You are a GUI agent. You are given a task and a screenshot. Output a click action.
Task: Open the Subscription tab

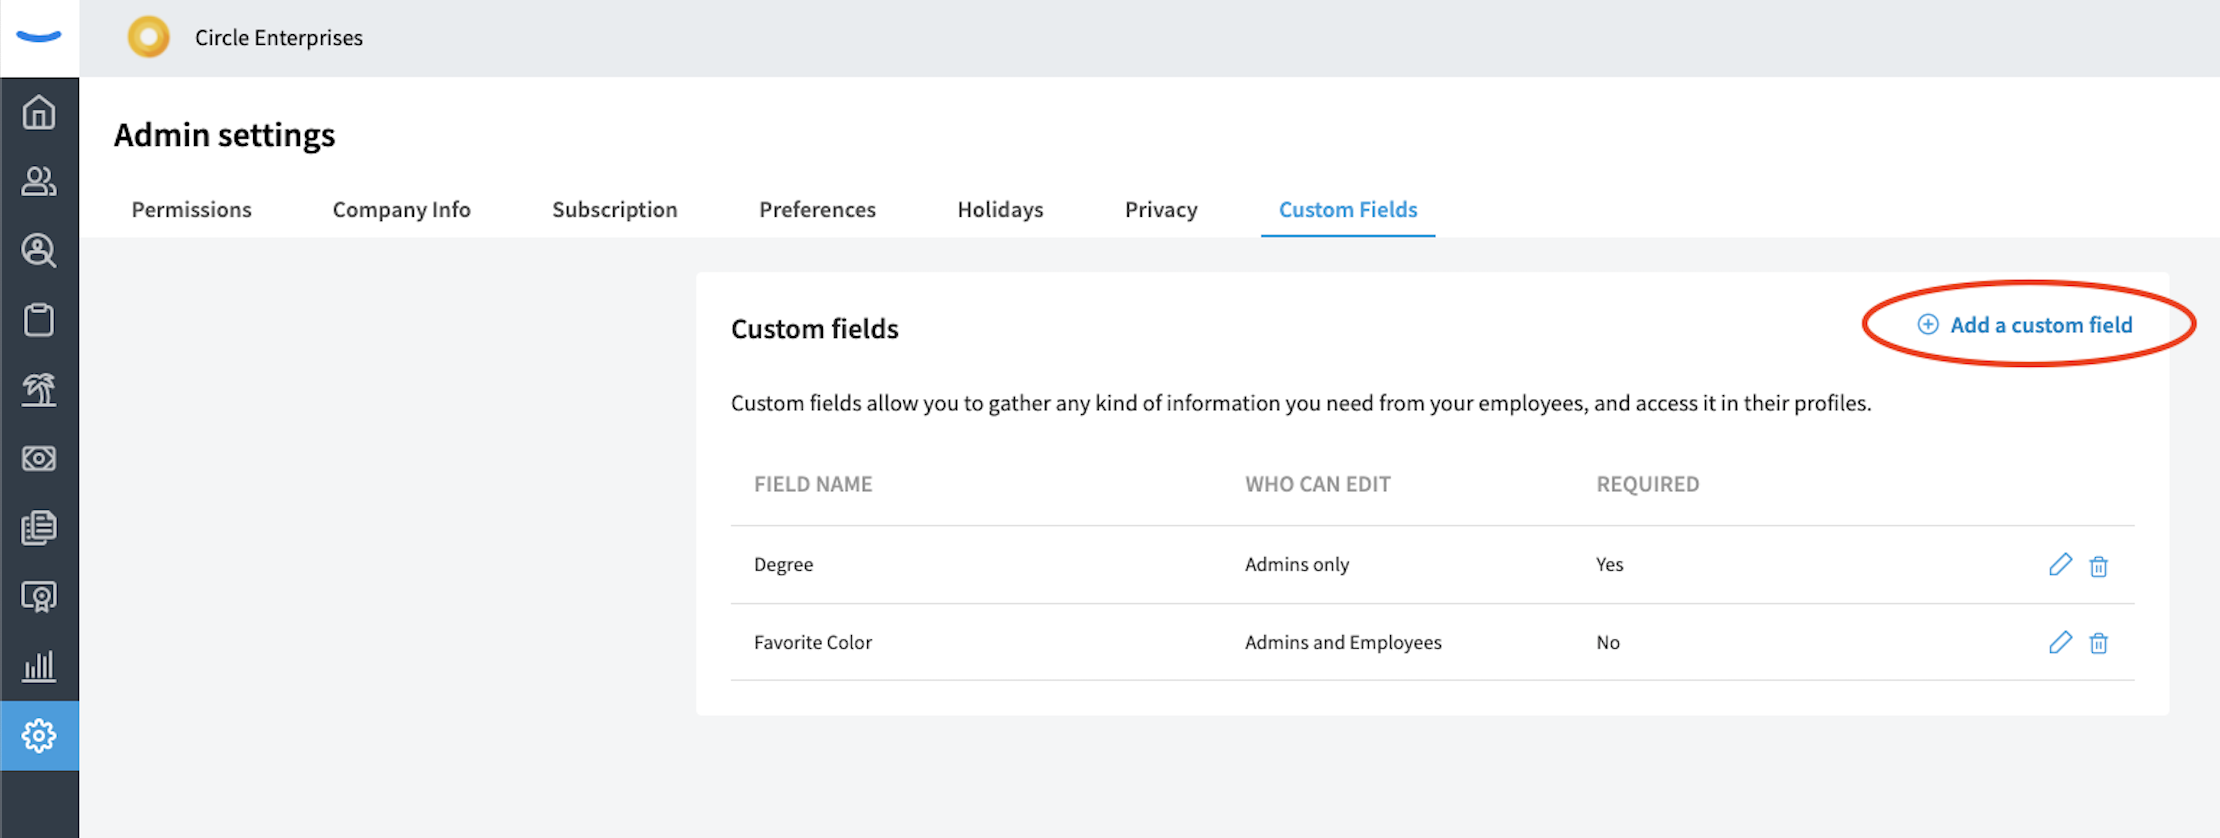pos(615,209)
